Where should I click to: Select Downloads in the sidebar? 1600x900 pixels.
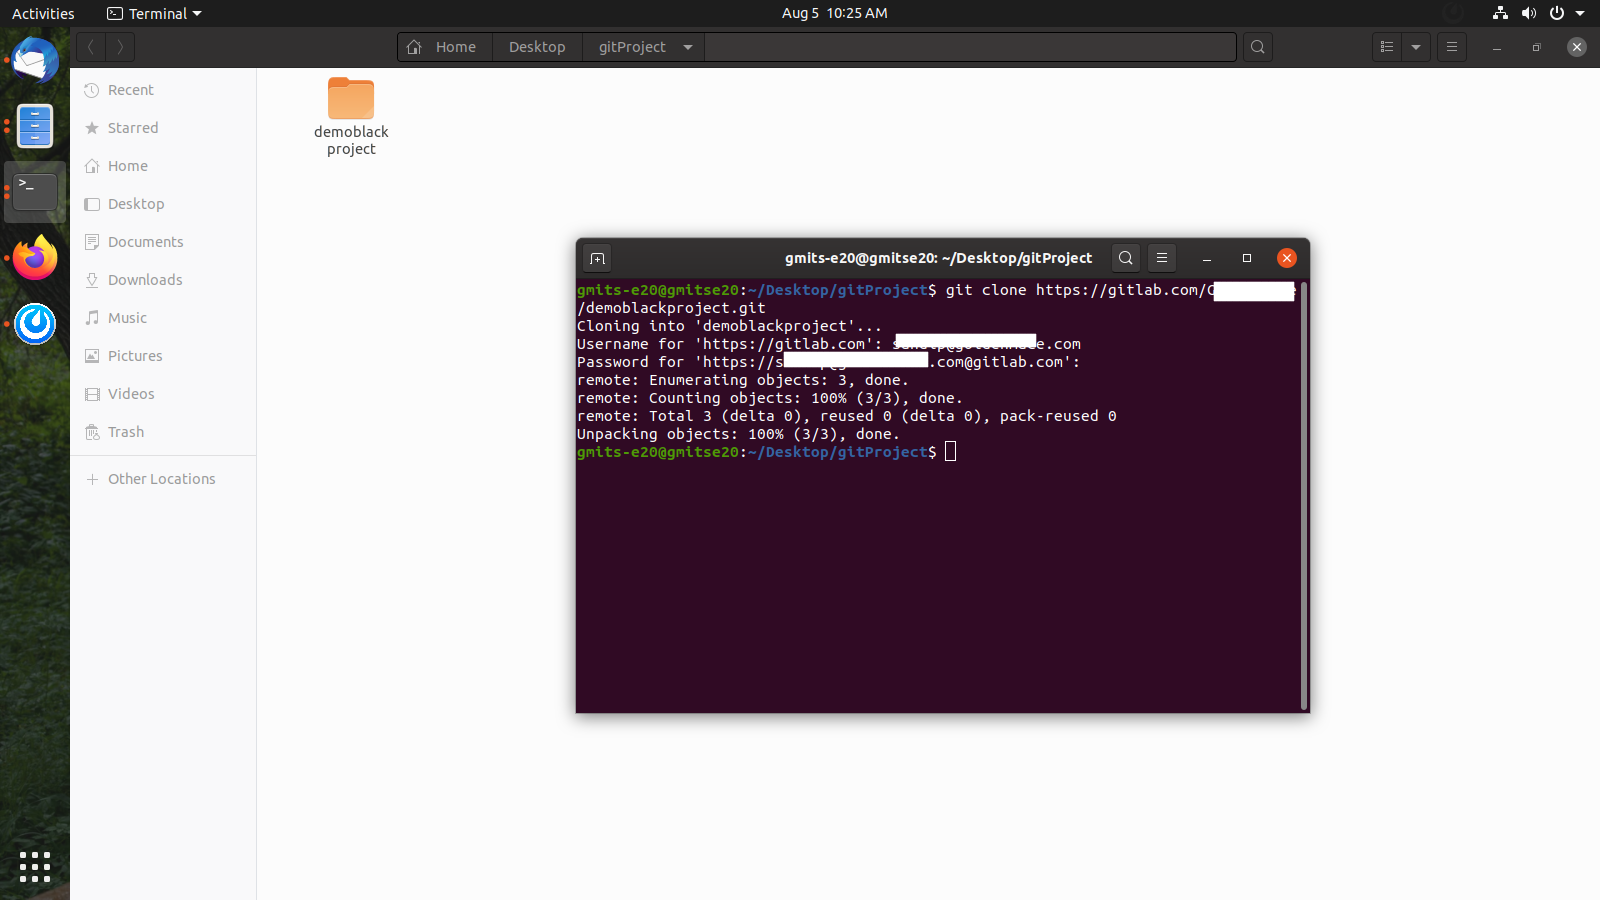(145, 280)
